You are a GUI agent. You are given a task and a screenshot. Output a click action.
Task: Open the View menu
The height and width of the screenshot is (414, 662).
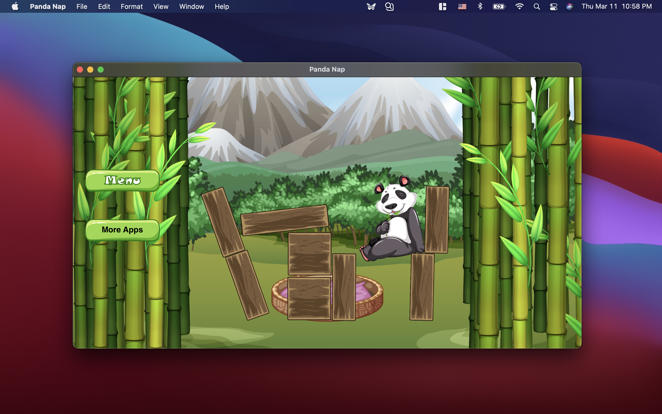(161, 6)
